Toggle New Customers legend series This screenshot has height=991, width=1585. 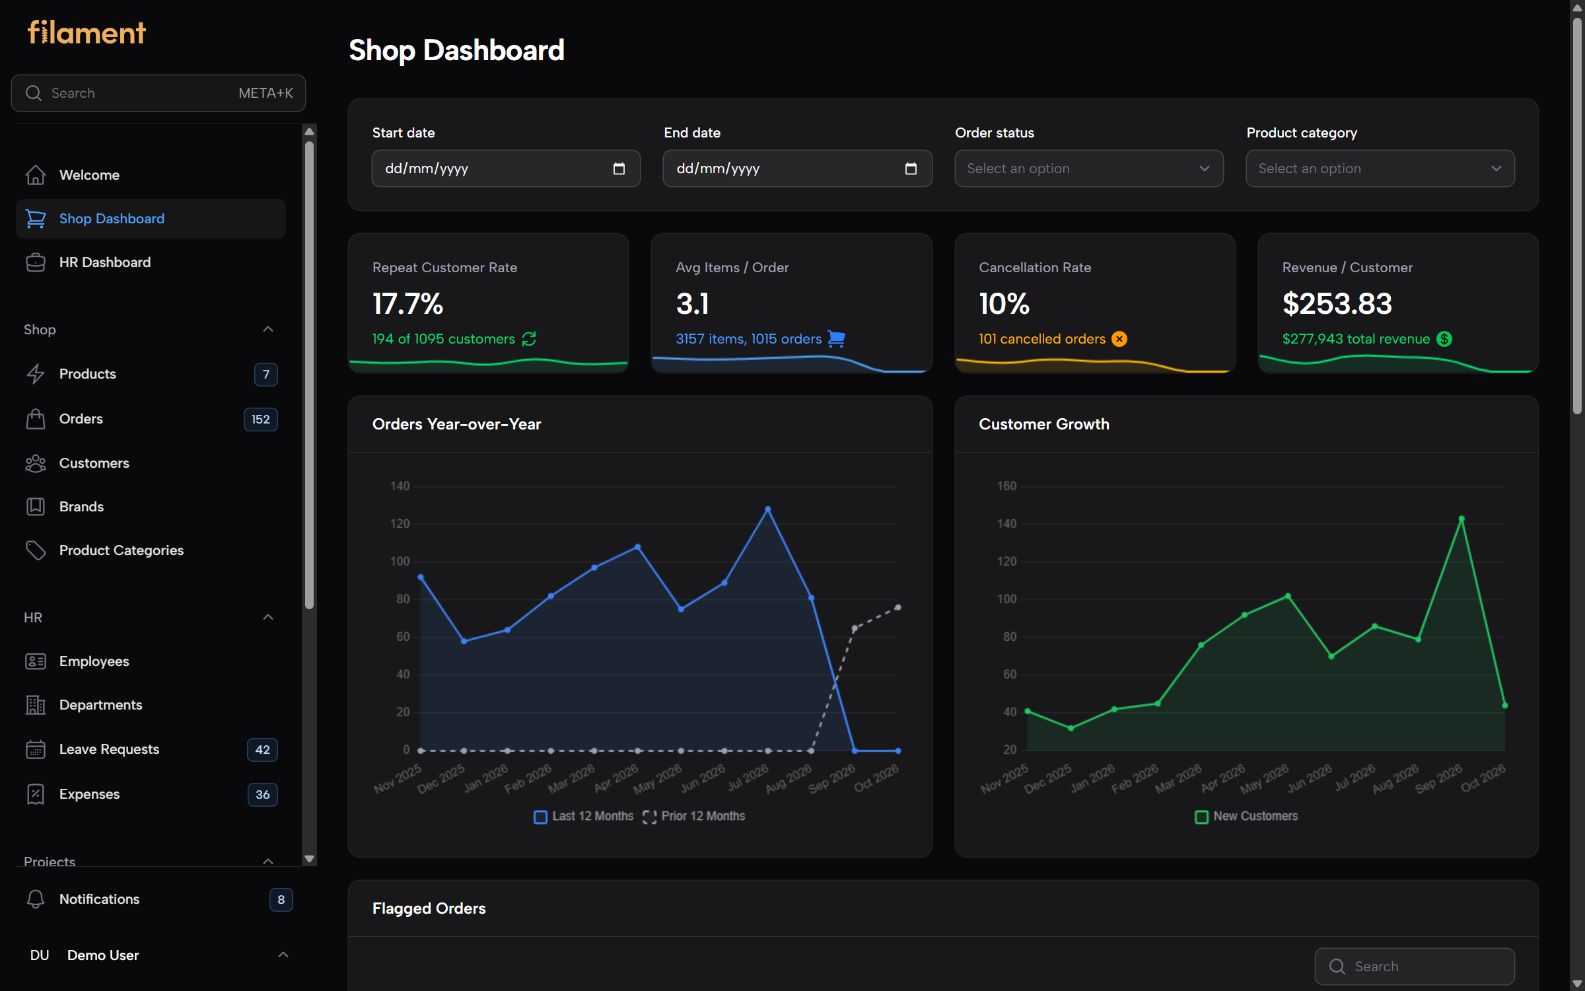tap(1246, 817)
